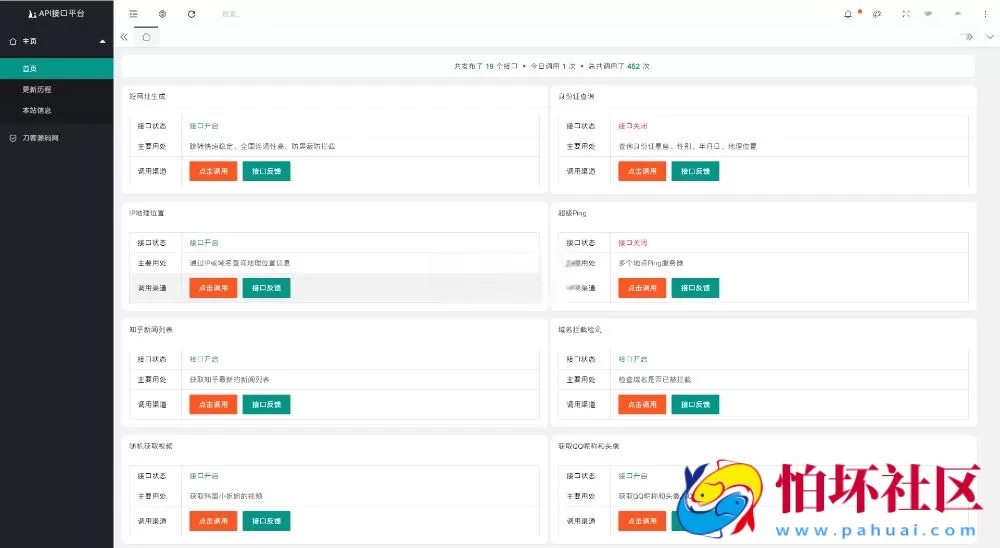Open notifications via the bell icon
Screen dimensions: 1000x548
(848, 14)
